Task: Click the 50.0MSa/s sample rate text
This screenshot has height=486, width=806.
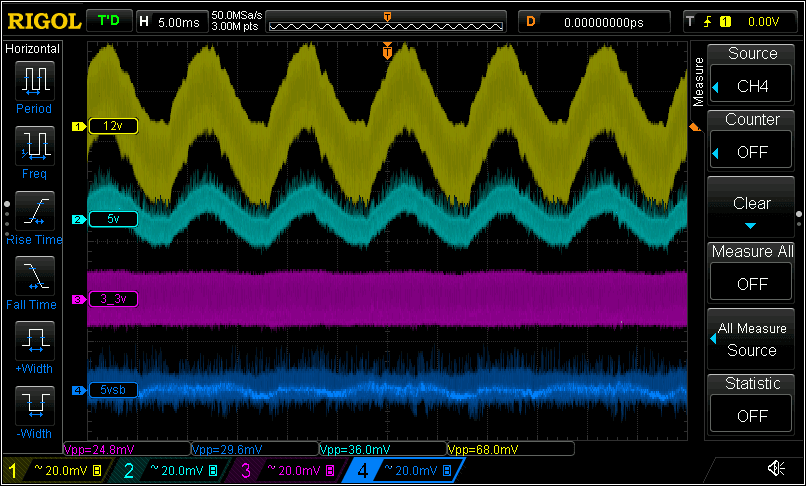Action: pyautogui.click(x=237, y=16)
